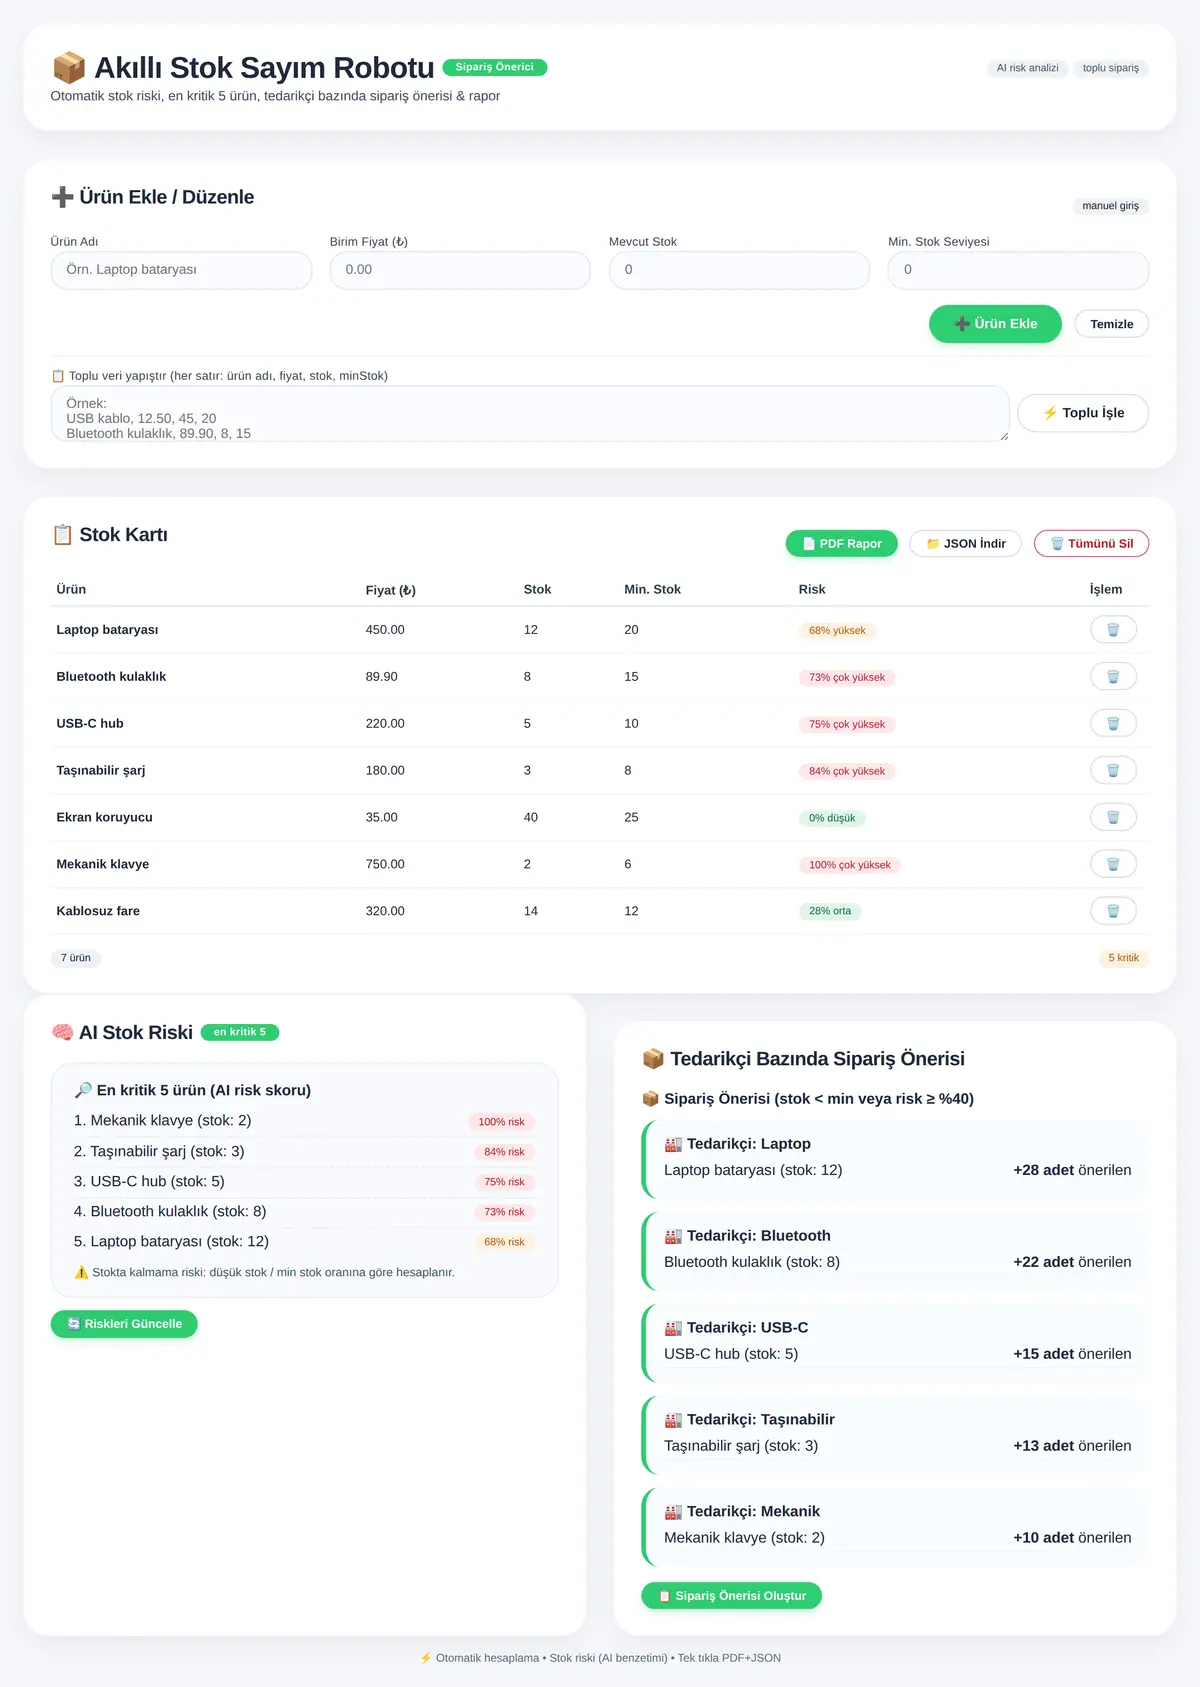
Task: Delete the Taşınabilir şarj row
Action: pos(1113,771)
